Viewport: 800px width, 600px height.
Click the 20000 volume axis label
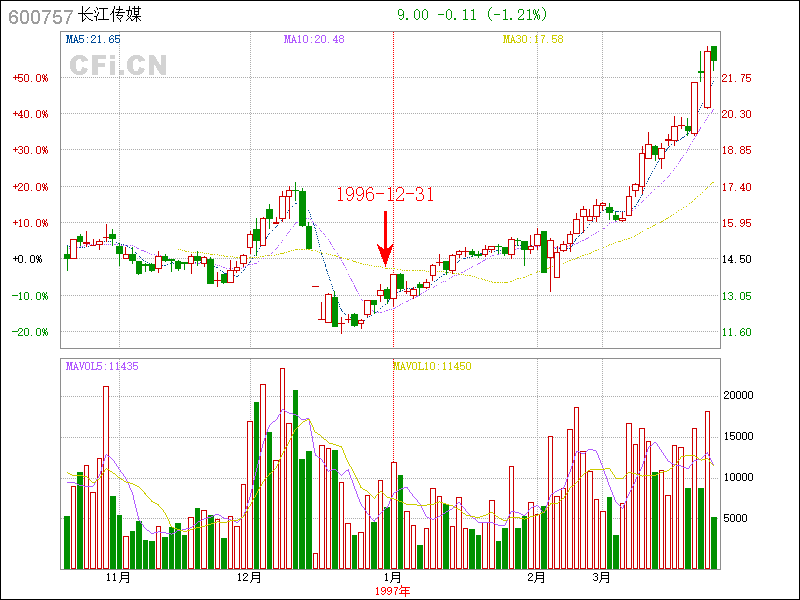[x=738, y=395]
